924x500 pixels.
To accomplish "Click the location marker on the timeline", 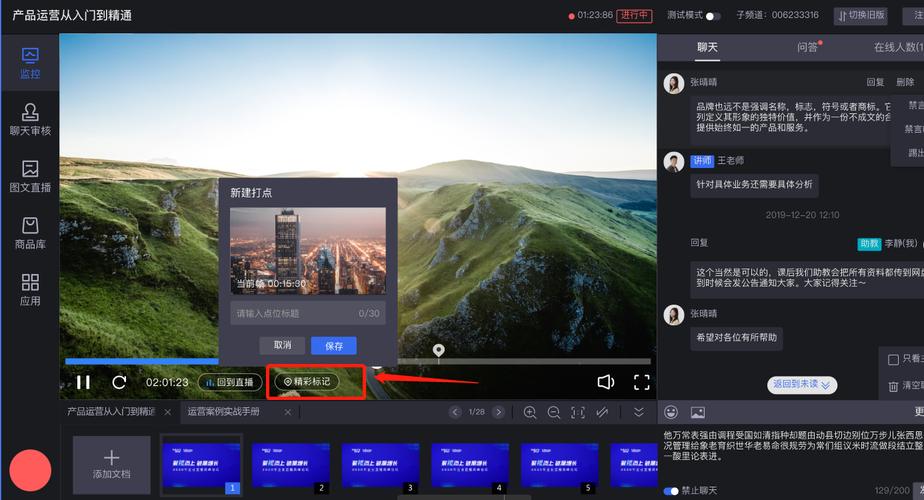I will [438, 351].
